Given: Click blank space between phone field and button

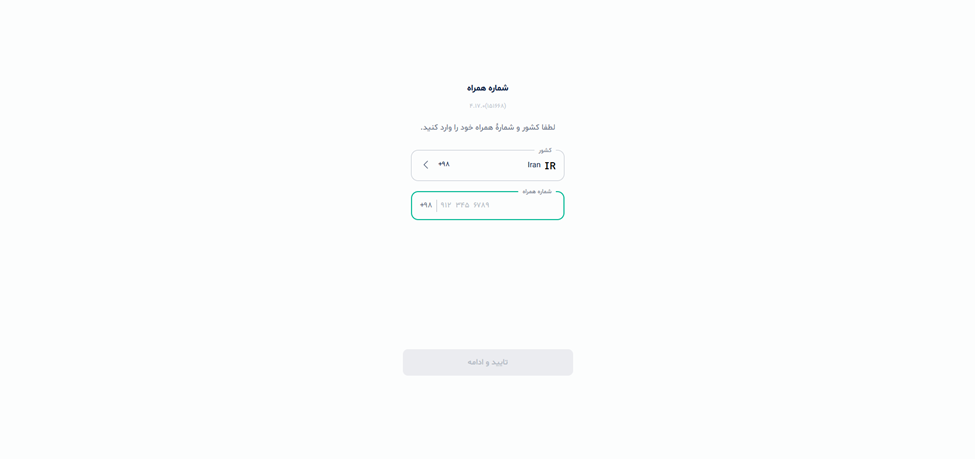Looking at the screenshot, I should click(487, 285).
